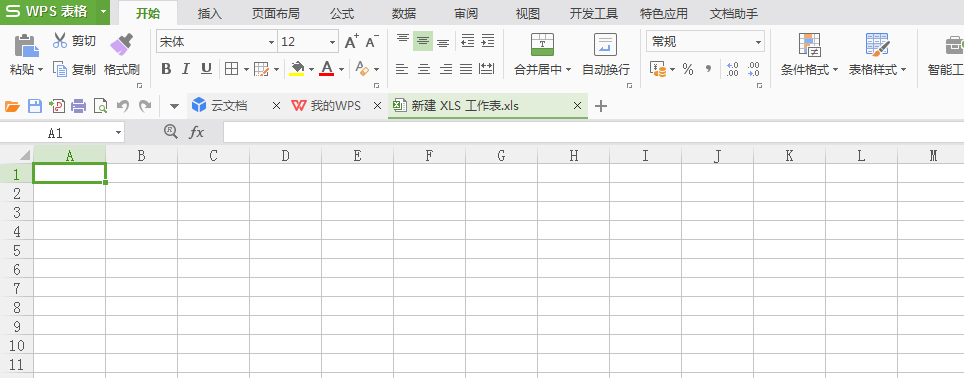Image resolution: width=964 pixels, height=378 pixels.
Task: Click the Copy (复制) icon
Action: (x=60, y=69)
